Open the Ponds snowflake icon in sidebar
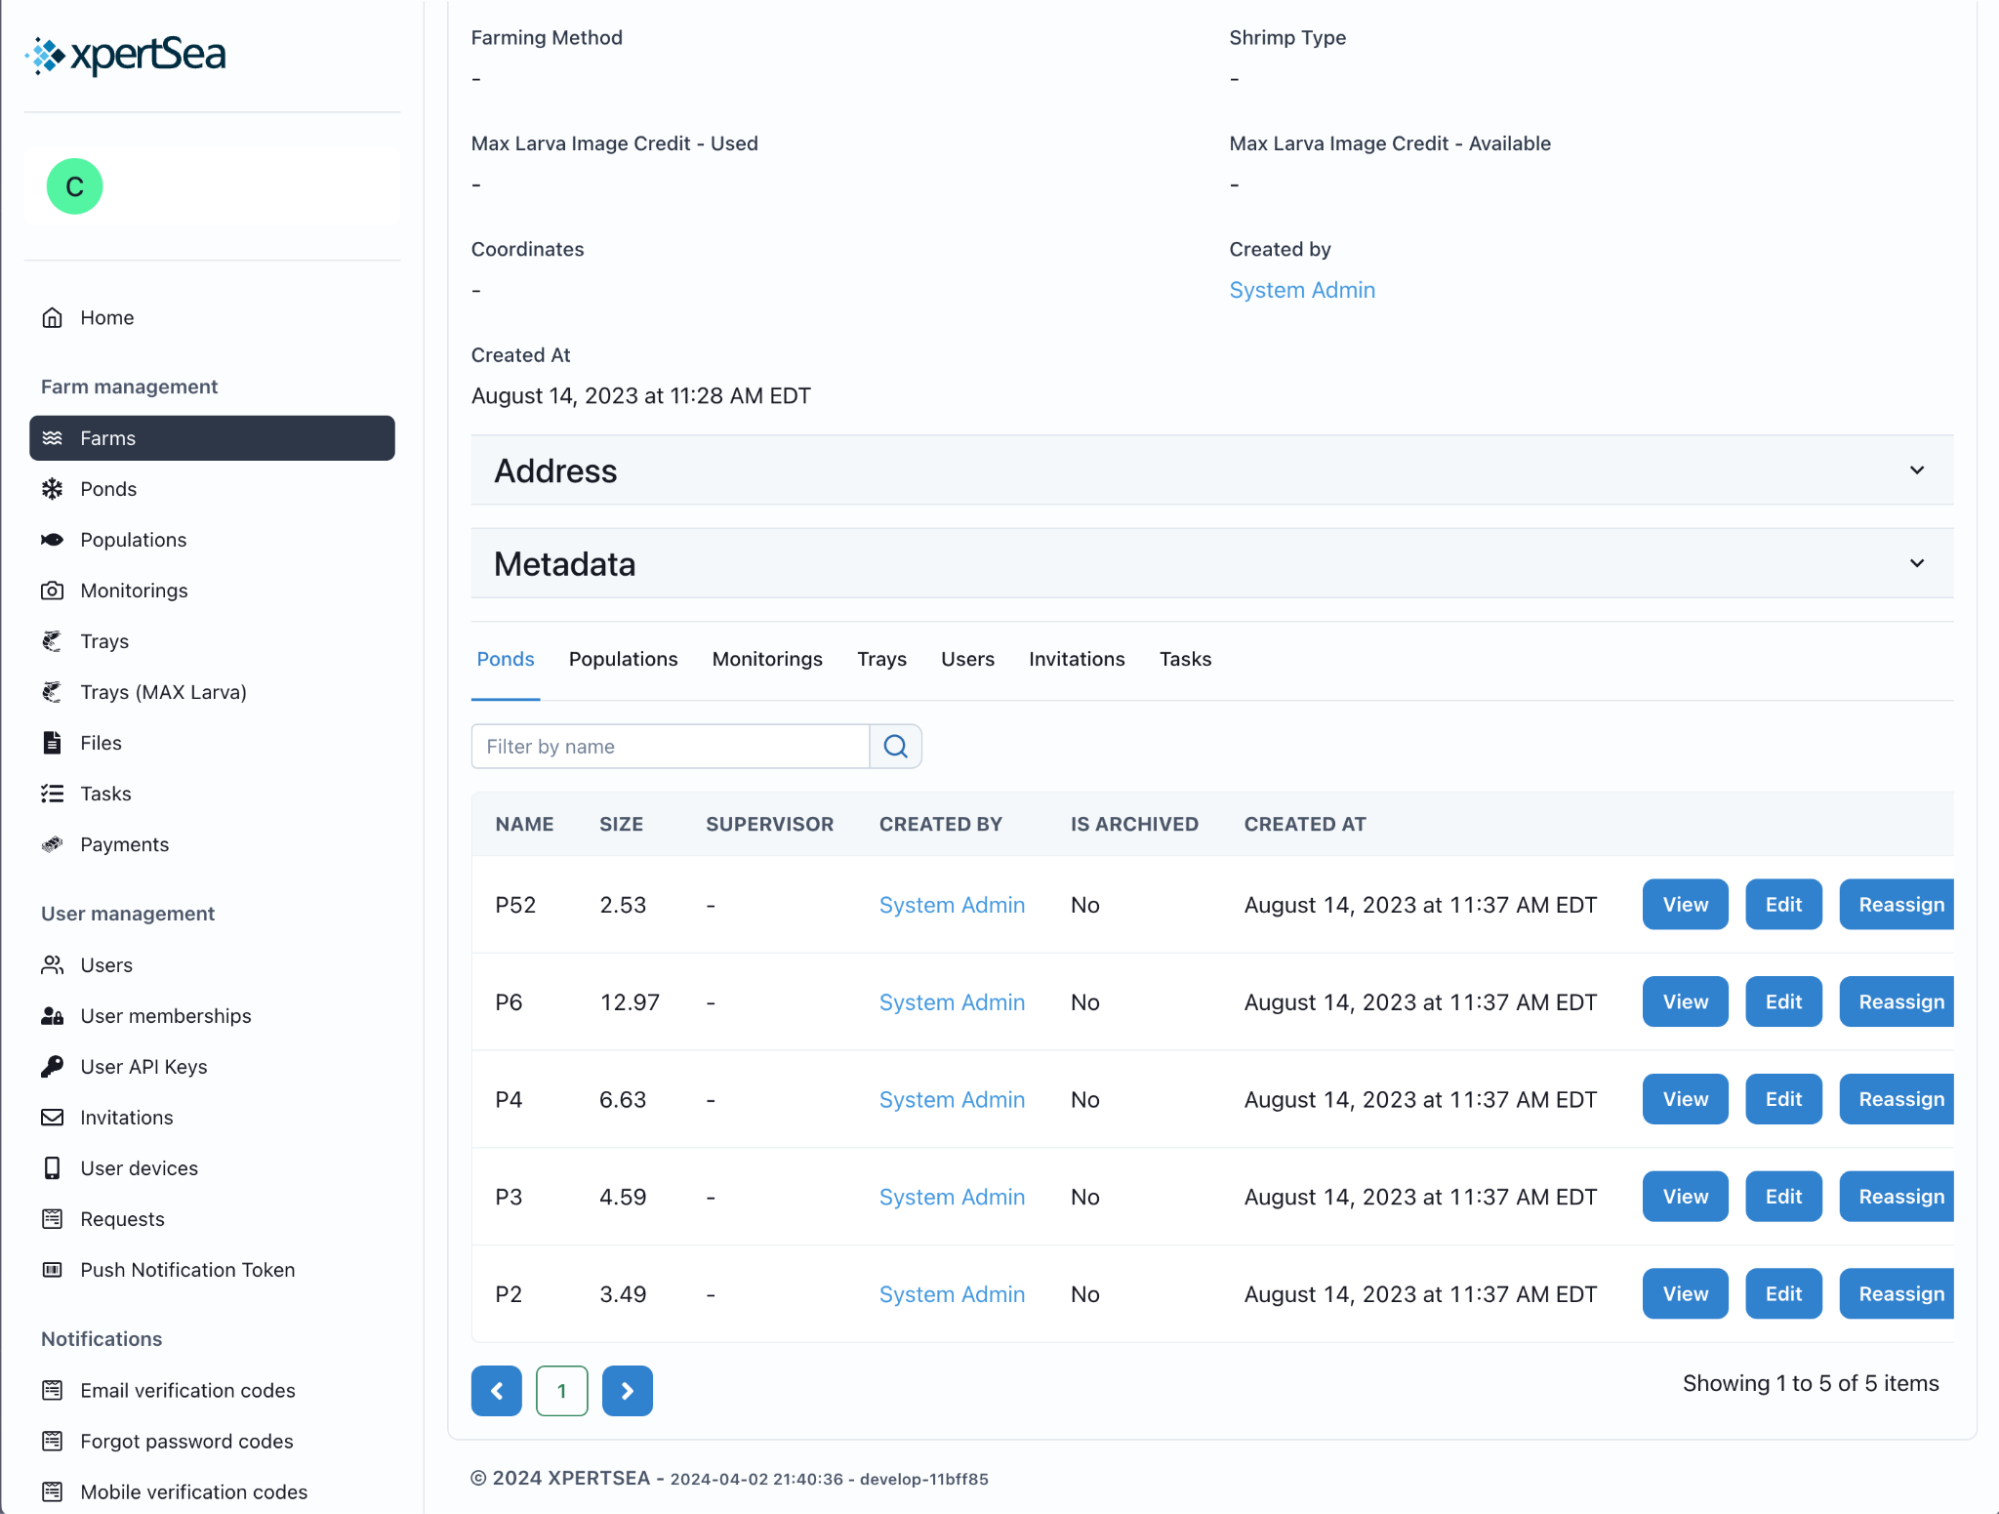This screenshot has height=1514, width=1999. pyautogui.click(x=53, y=489)
